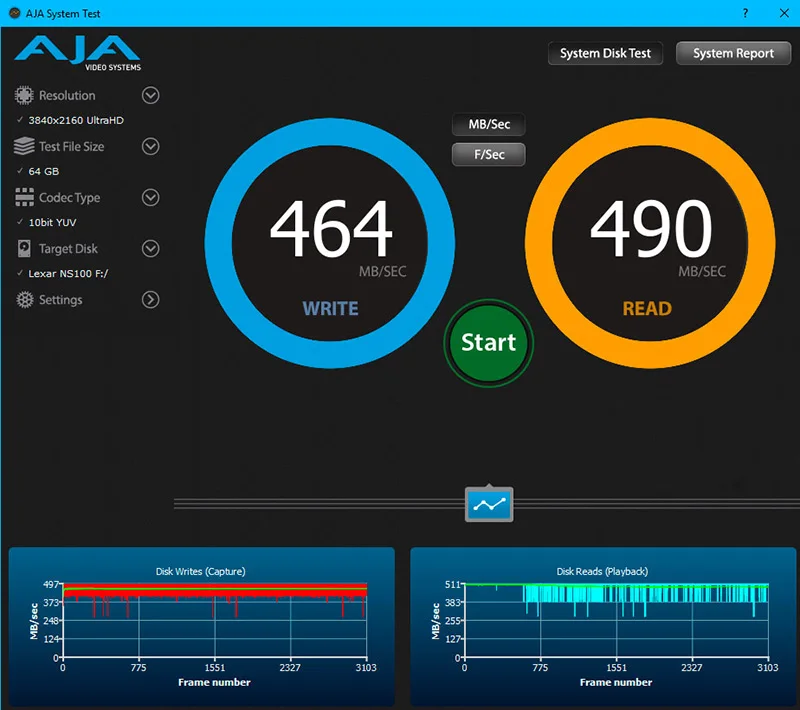Image resolution: width=800 pixels, height=710 pixels.
Task: Expand the Resolution dropdown arrow
Action: click(151, 95)
